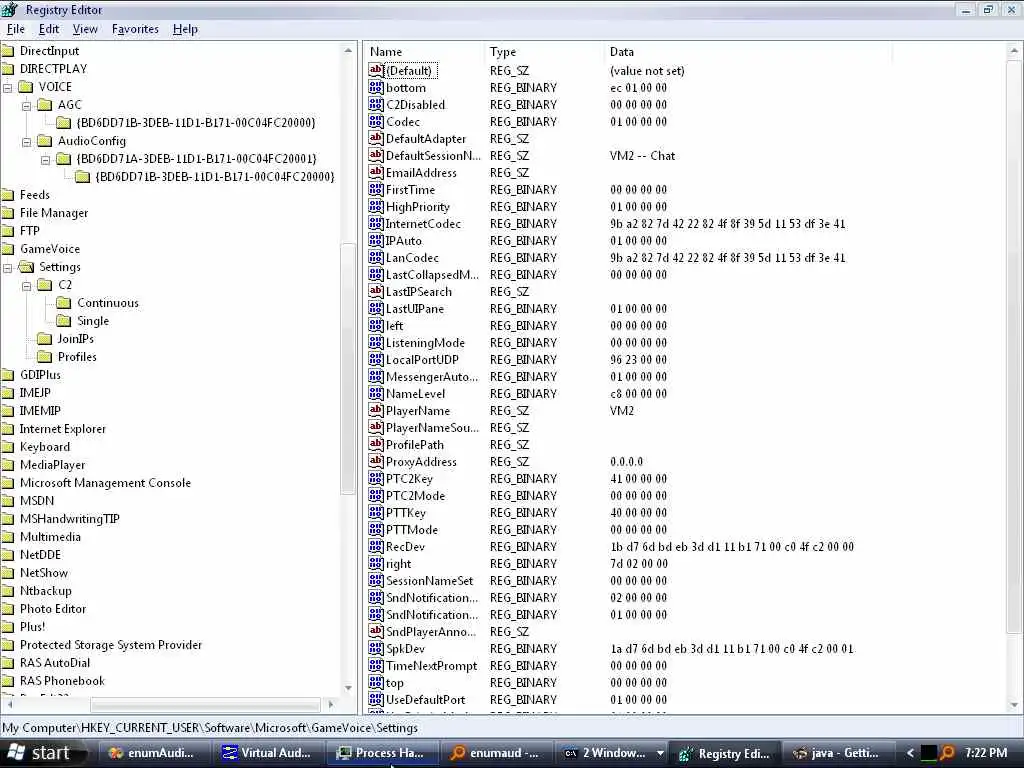Click the values pane scroll-up arrow

tap(1014, 50)
